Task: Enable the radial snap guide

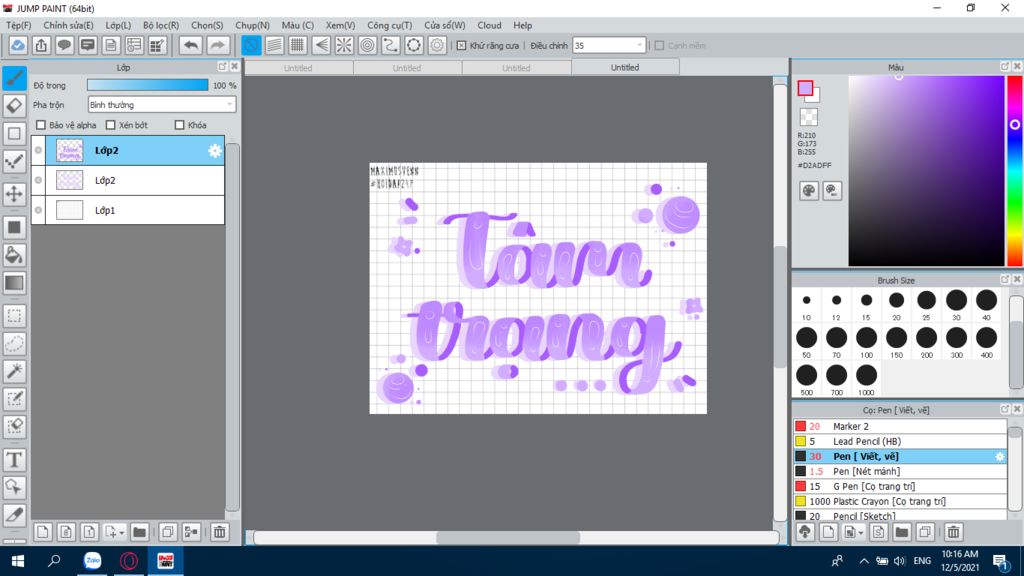Action: (x=344, y=45)
